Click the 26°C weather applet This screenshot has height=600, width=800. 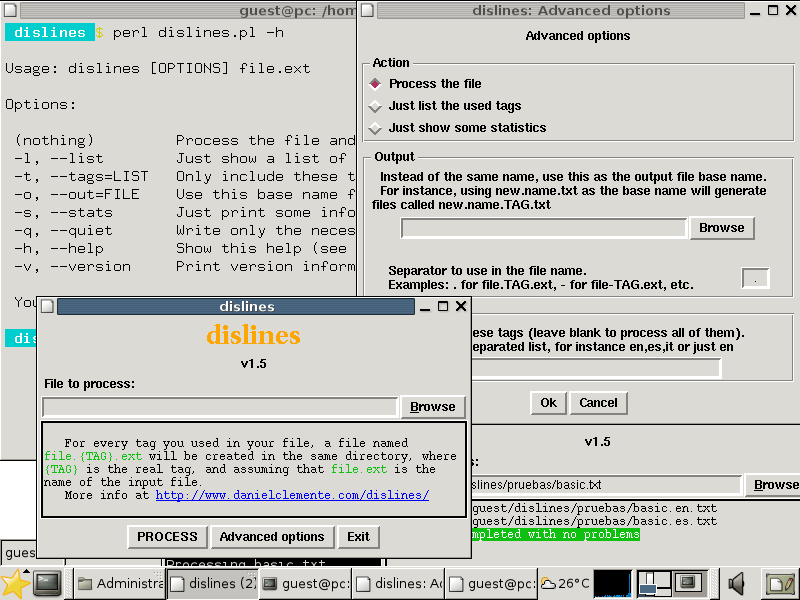(565, 583)
